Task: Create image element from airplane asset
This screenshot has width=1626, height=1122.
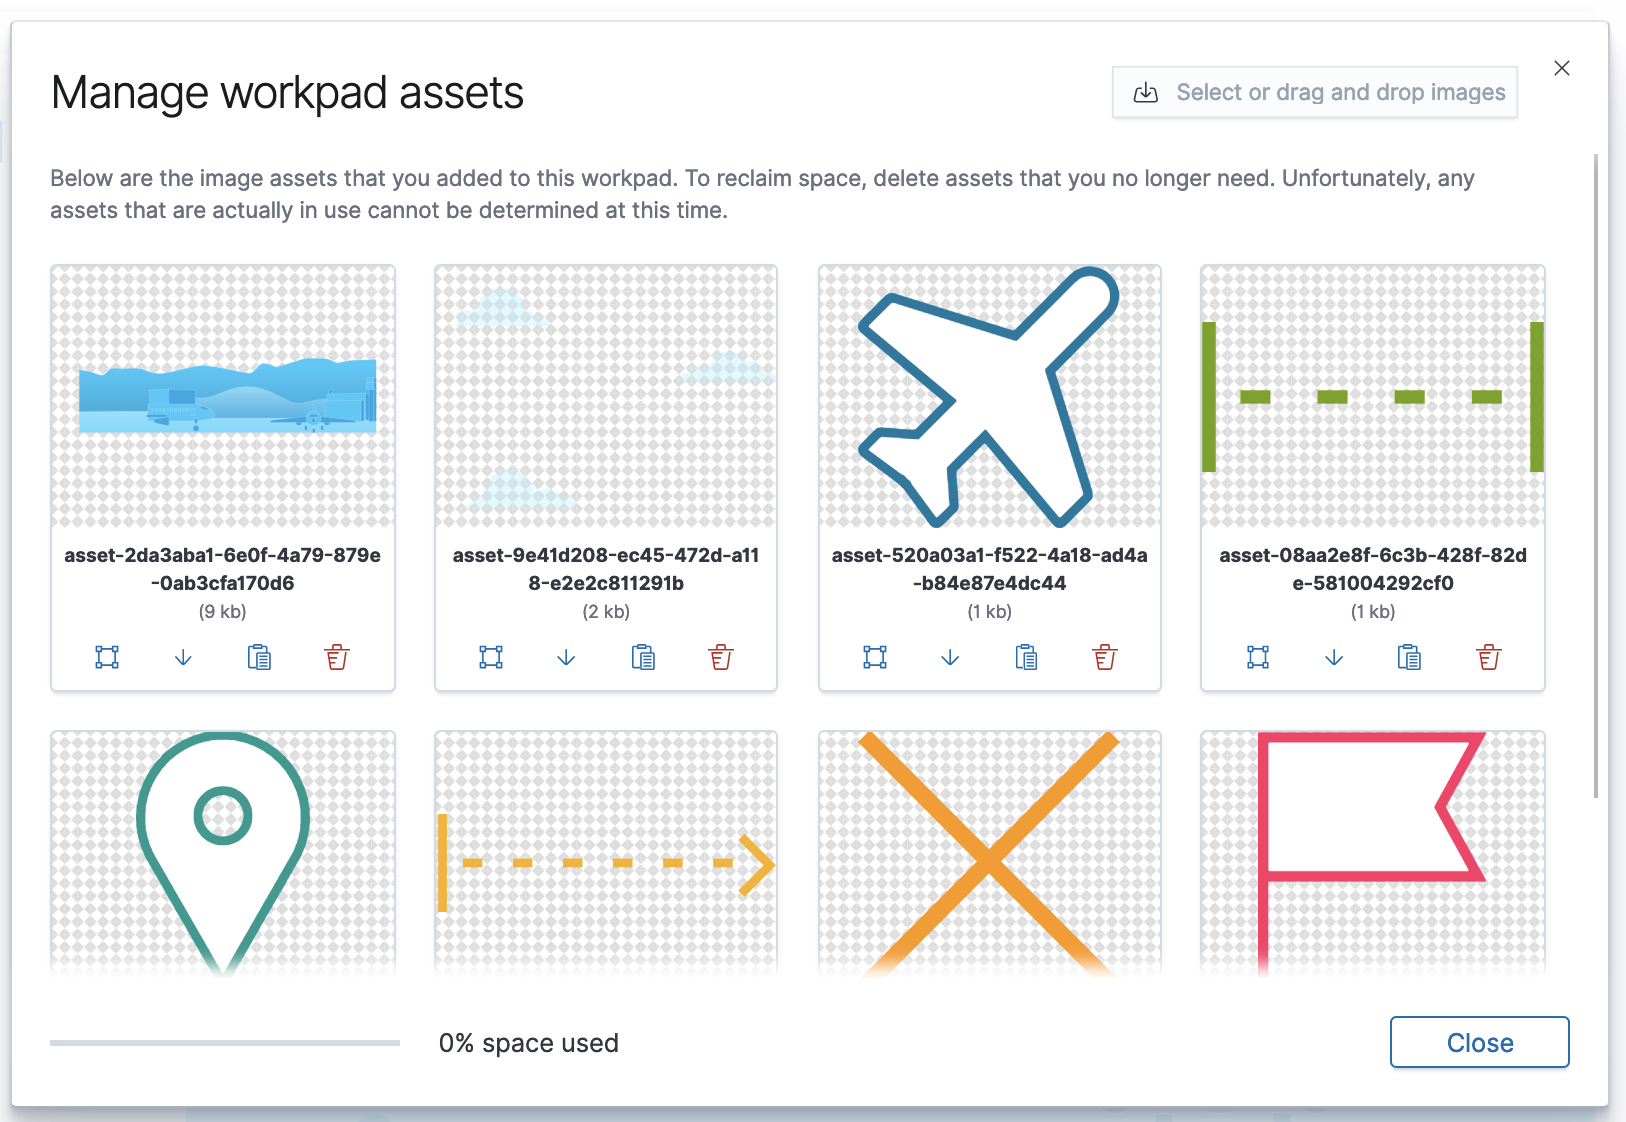Action: click(x=875, y=657)
